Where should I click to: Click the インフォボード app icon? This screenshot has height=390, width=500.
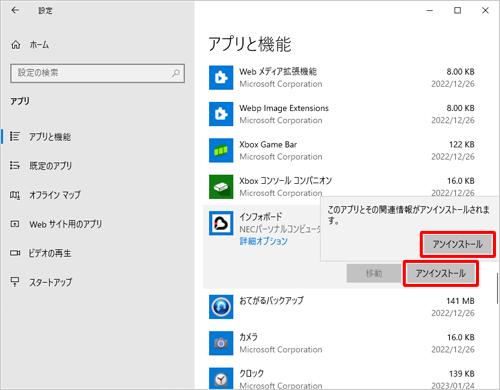221,223
